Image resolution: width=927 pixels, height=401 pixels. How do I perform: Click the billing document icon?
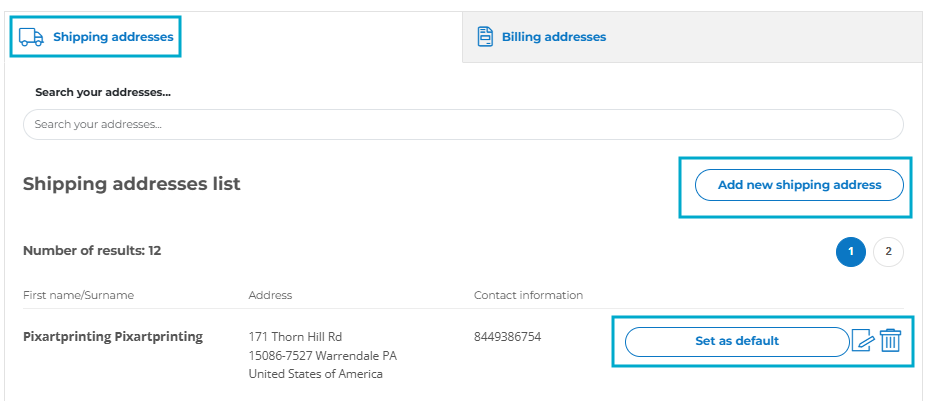point(485,37)
